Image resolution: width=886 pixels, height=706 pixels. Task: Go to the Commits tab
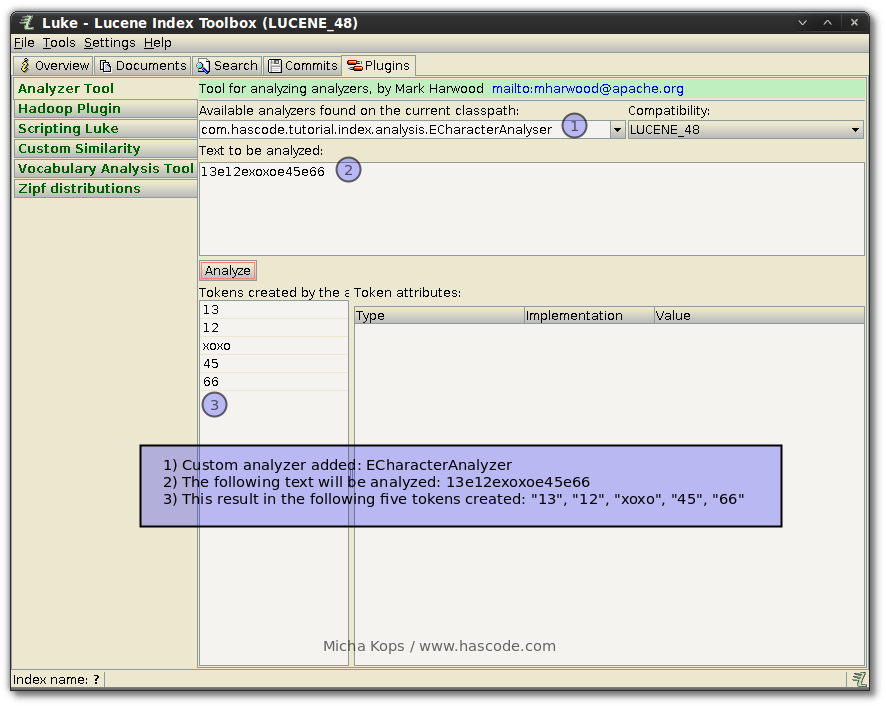[303, 66]
